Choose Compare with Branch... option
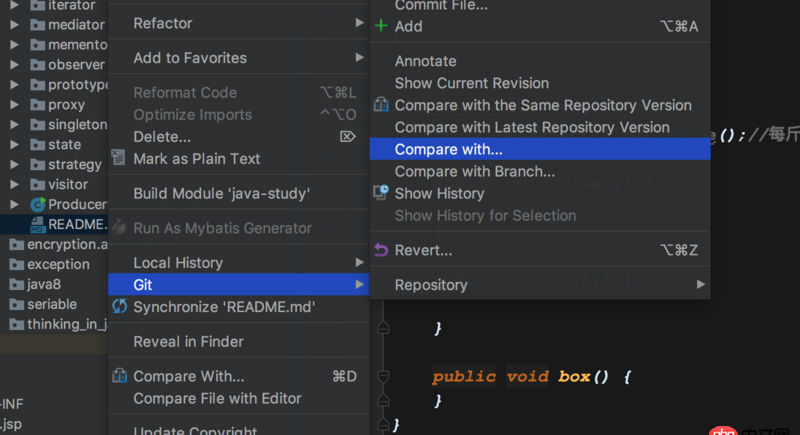The image size is (800, 435). click(x=474, y=171)
